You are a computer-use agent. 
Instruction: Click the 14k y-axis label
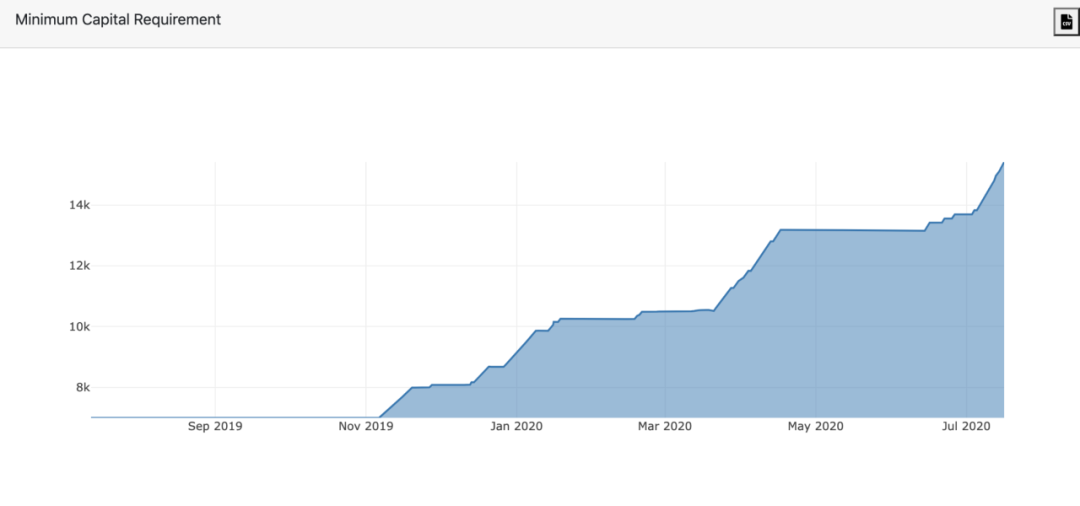pos(81,205)
